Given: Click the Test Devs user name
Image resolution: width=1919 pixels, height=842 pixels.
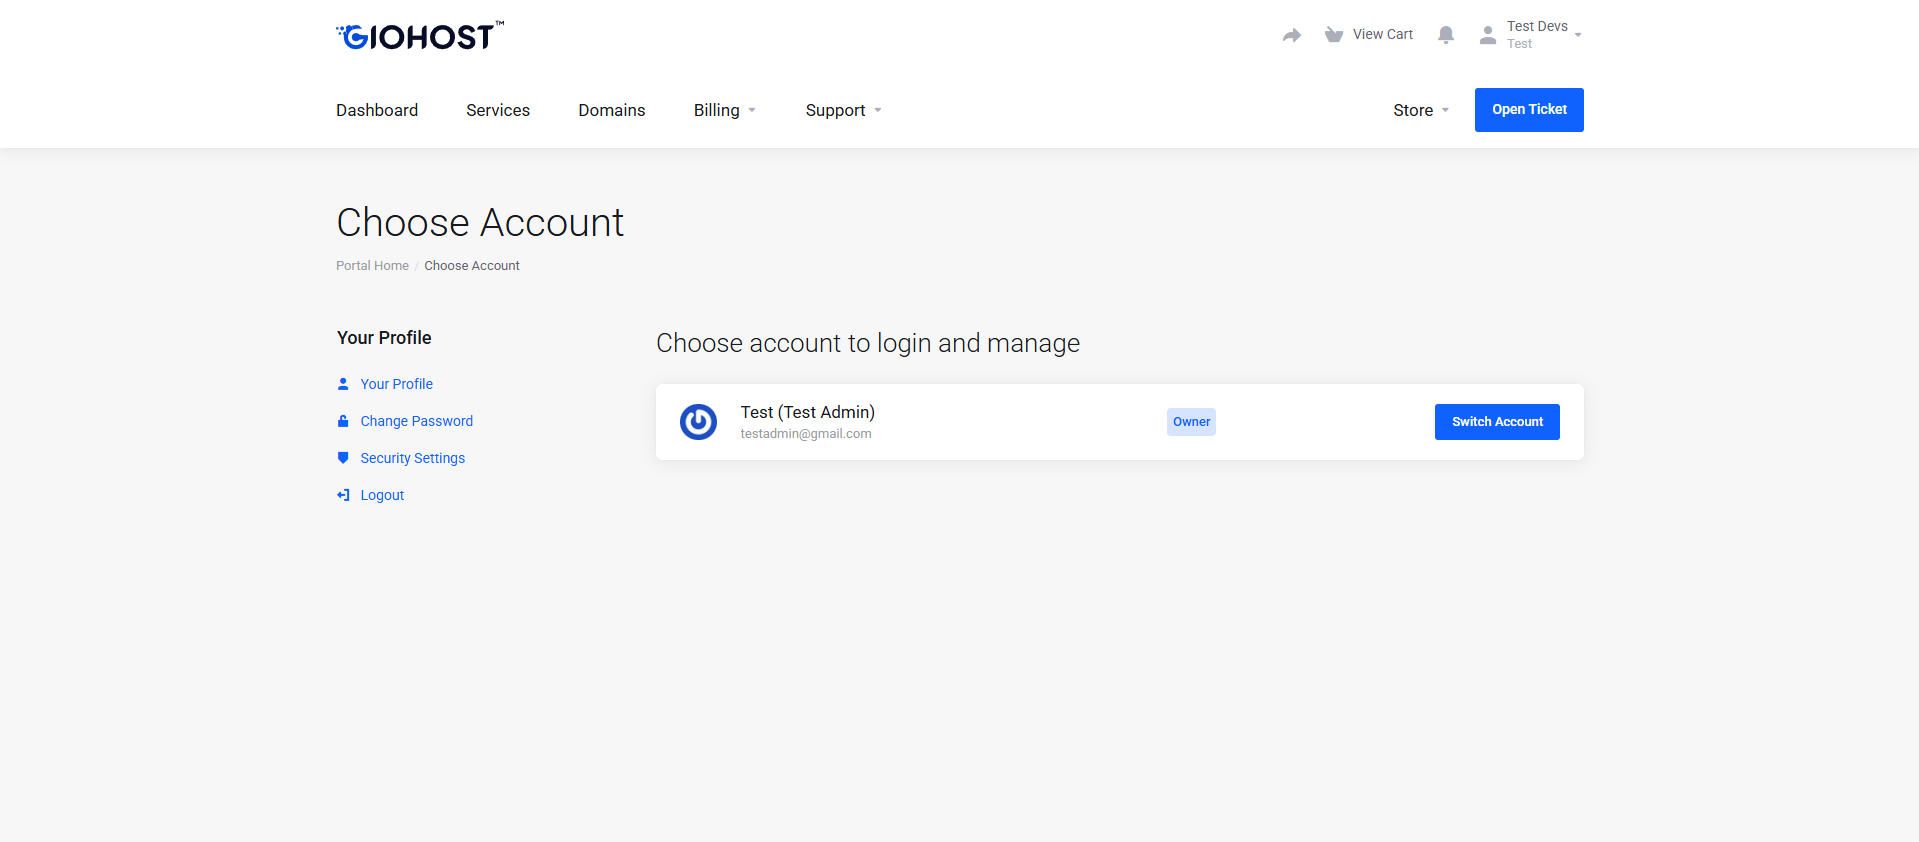Looking at the screenshot, I should click(x=1537, y=27).
